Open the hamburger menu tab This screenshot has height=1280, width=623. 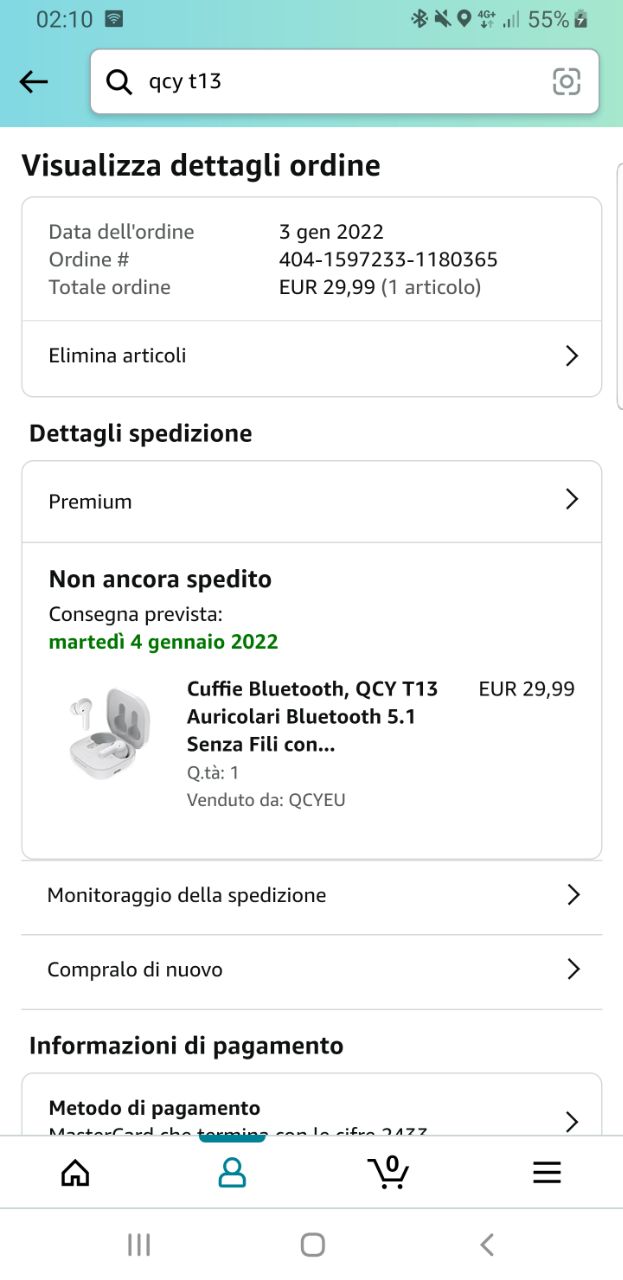click(546, 1172)
